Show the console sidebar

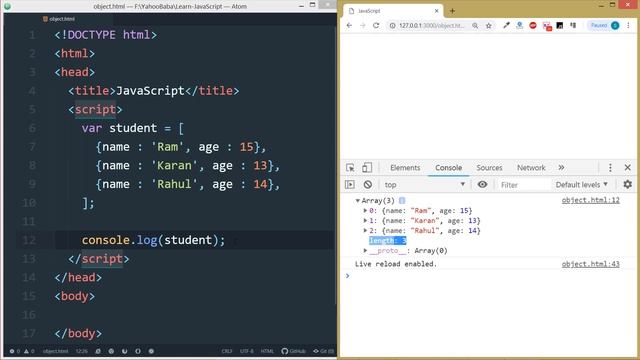(350, 184)
